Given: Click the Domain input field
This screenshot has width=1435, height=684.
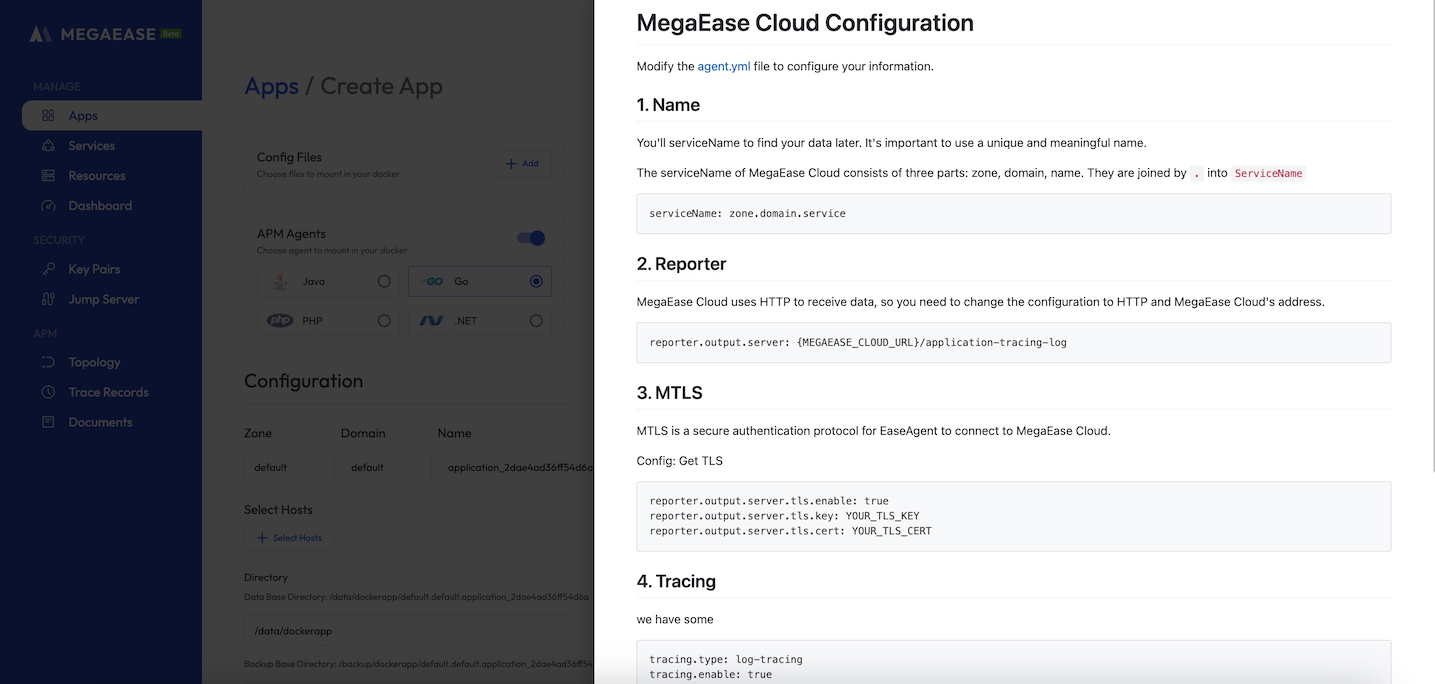Looking at the screenshot, I should [x=386, y=467].
